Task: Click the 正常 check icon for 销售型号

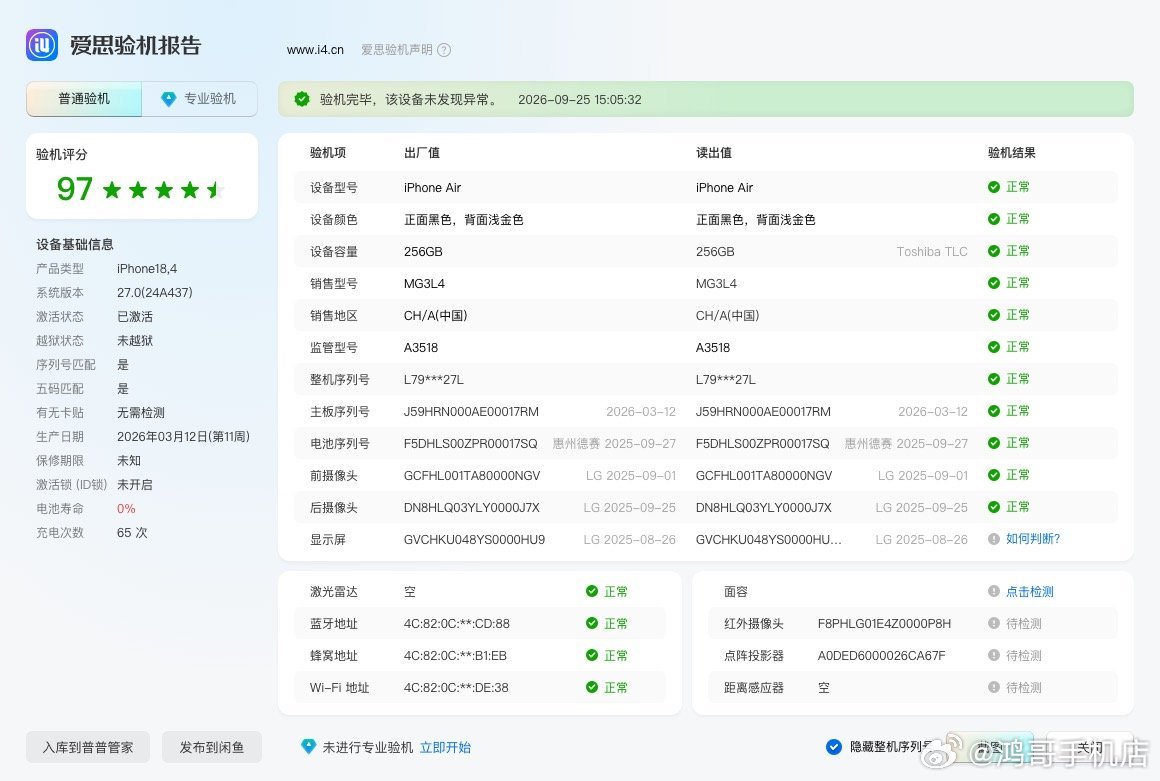Action: coord(994,283)
